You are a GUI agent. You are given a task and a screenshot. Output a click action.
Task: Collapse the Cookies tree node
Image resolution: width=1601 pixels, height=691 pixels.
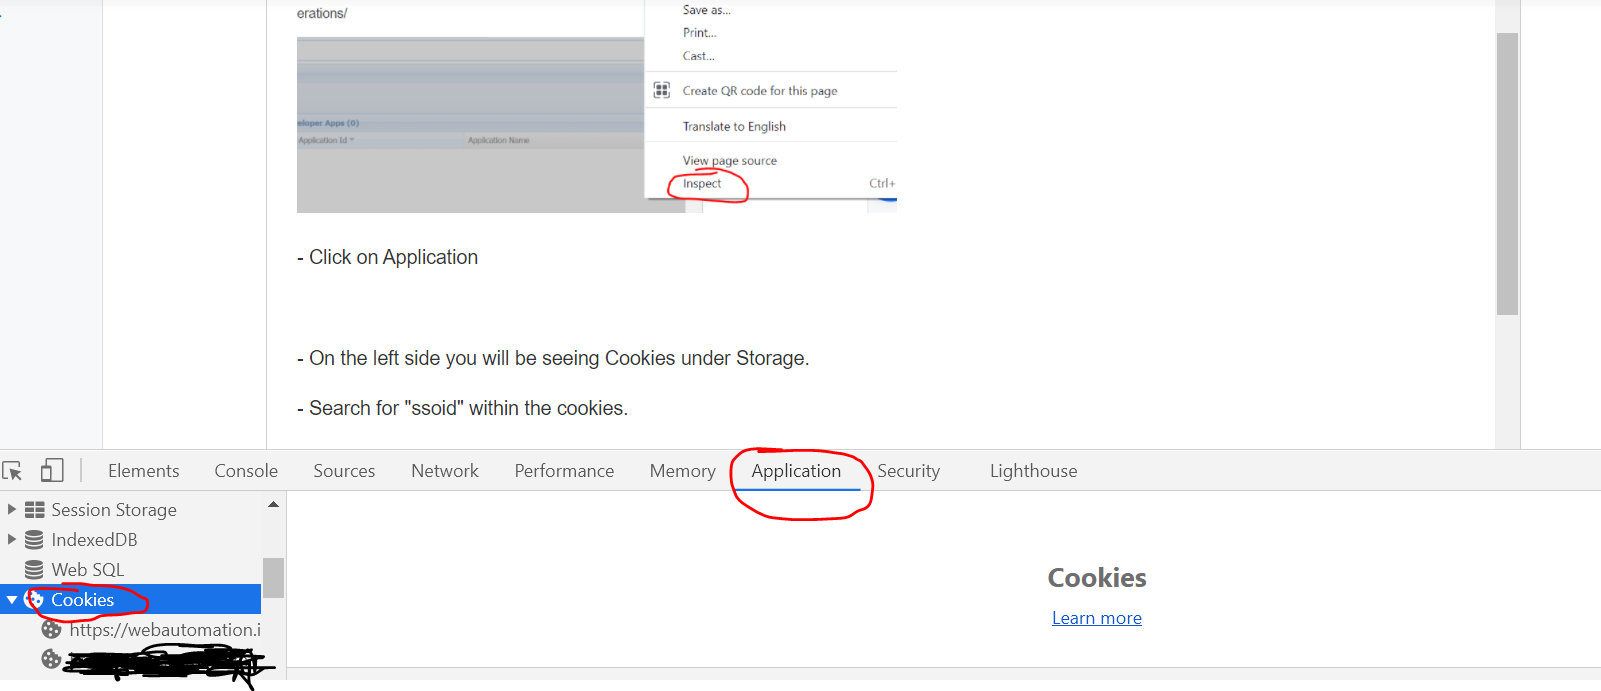pyautogui.click(x=12, y=600)
